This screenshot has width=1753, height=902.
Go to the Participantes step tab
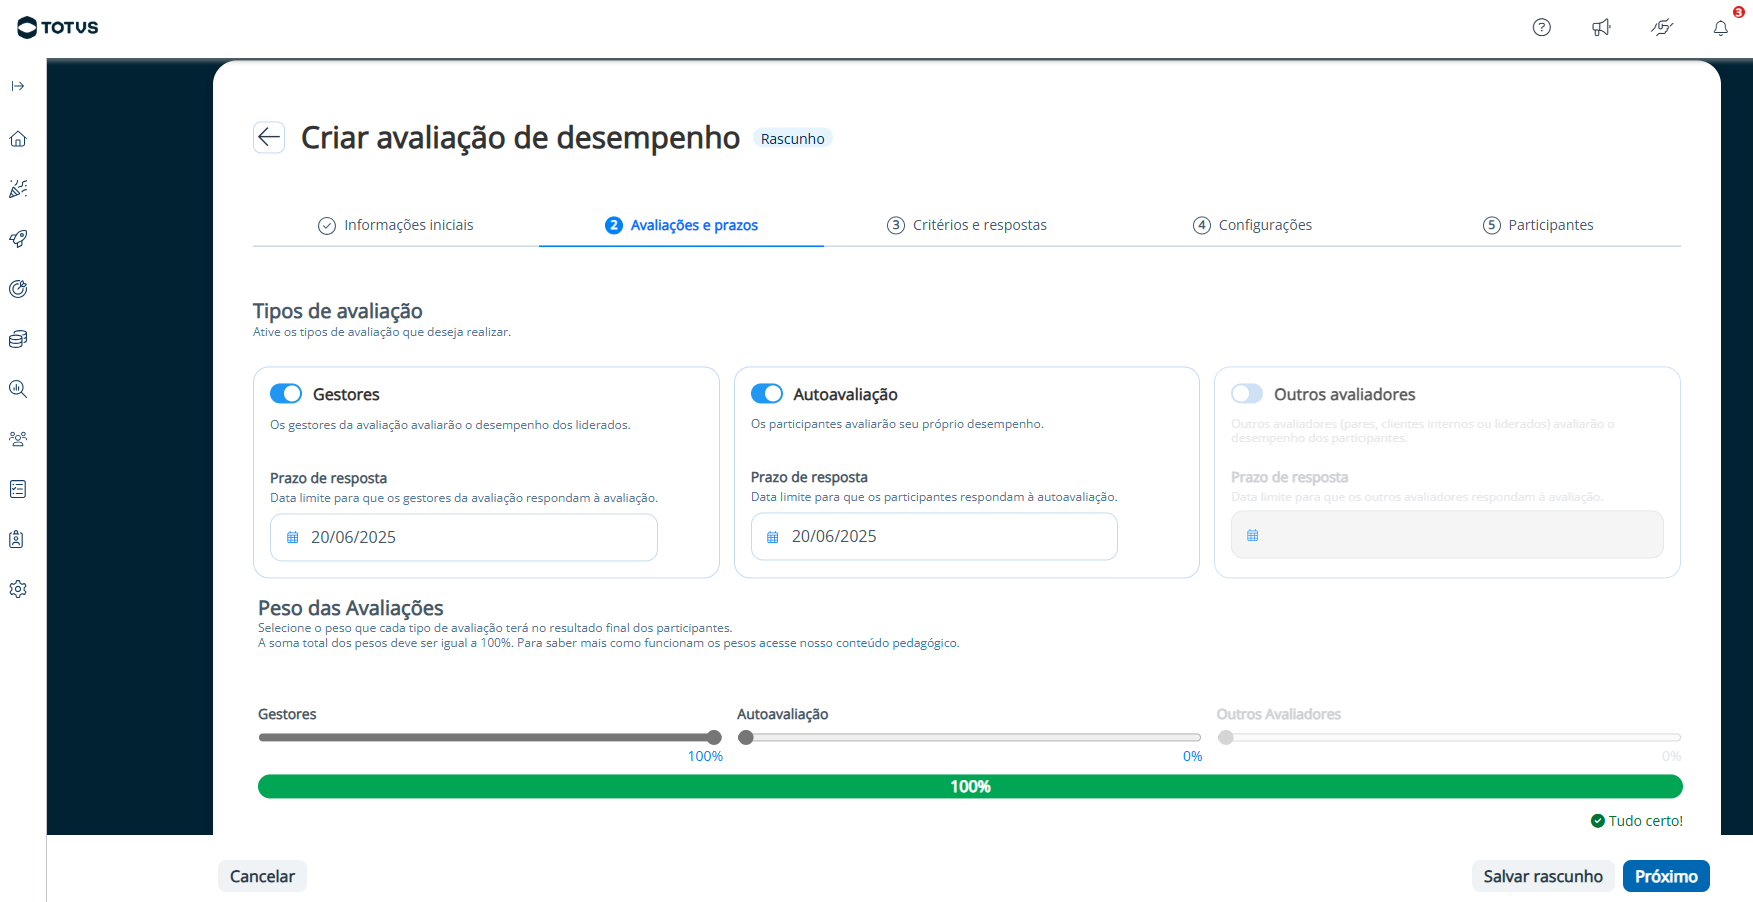coord(1538,225)
